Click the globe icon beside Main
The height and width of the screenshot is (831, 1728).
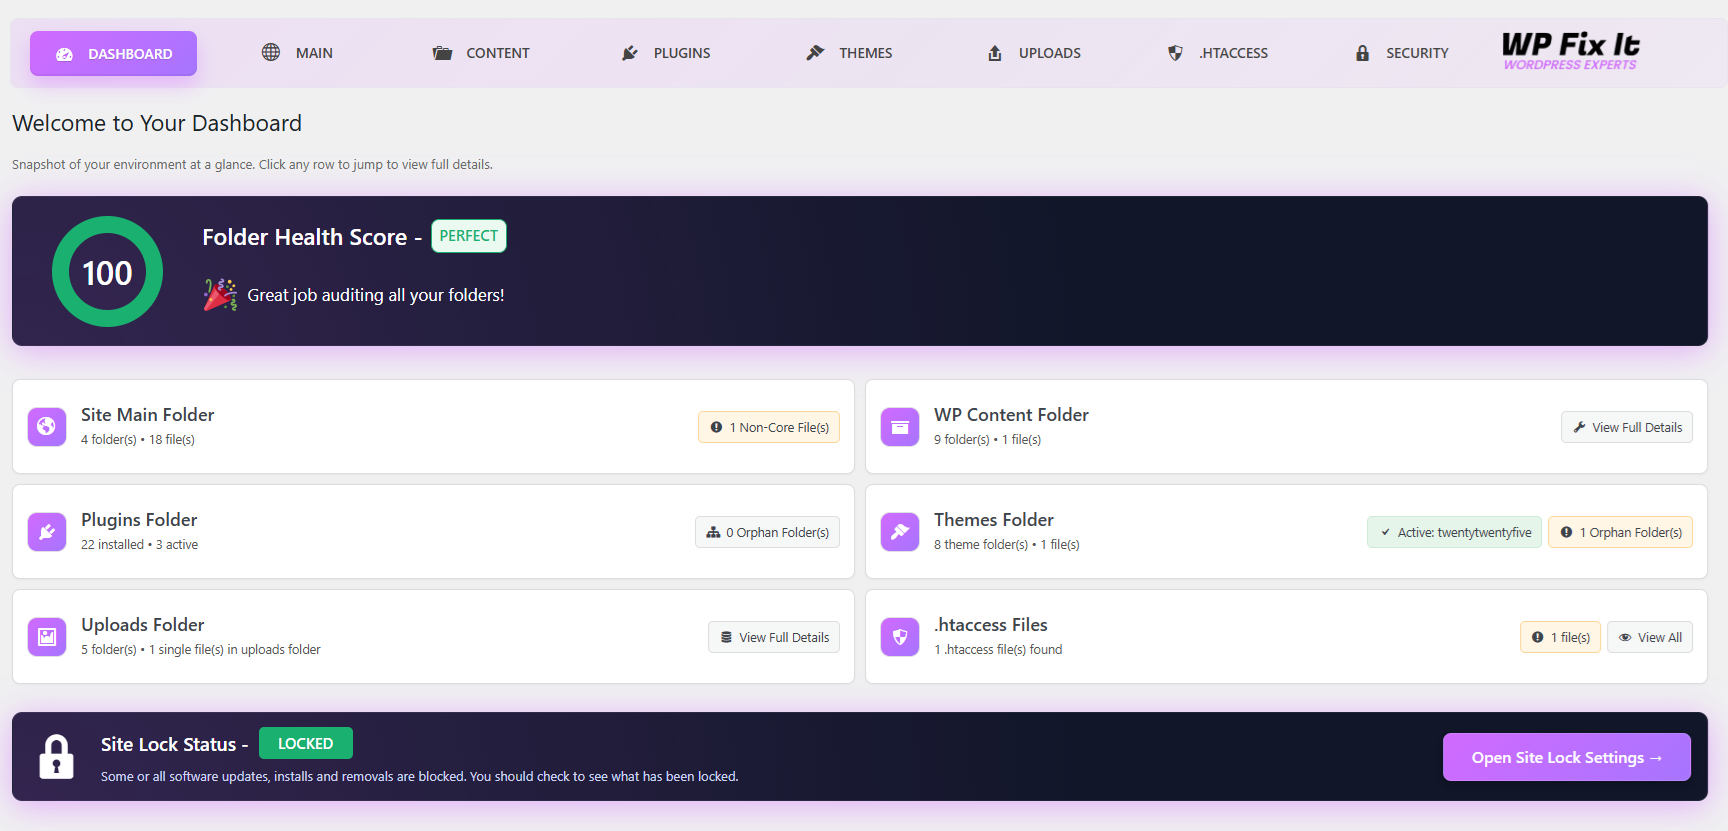click(271, 52)
